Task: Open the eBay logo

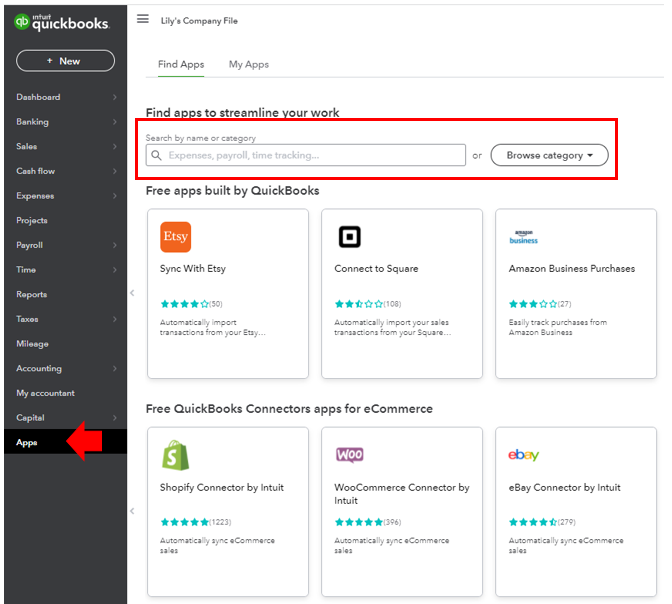Action: [523, 455]
